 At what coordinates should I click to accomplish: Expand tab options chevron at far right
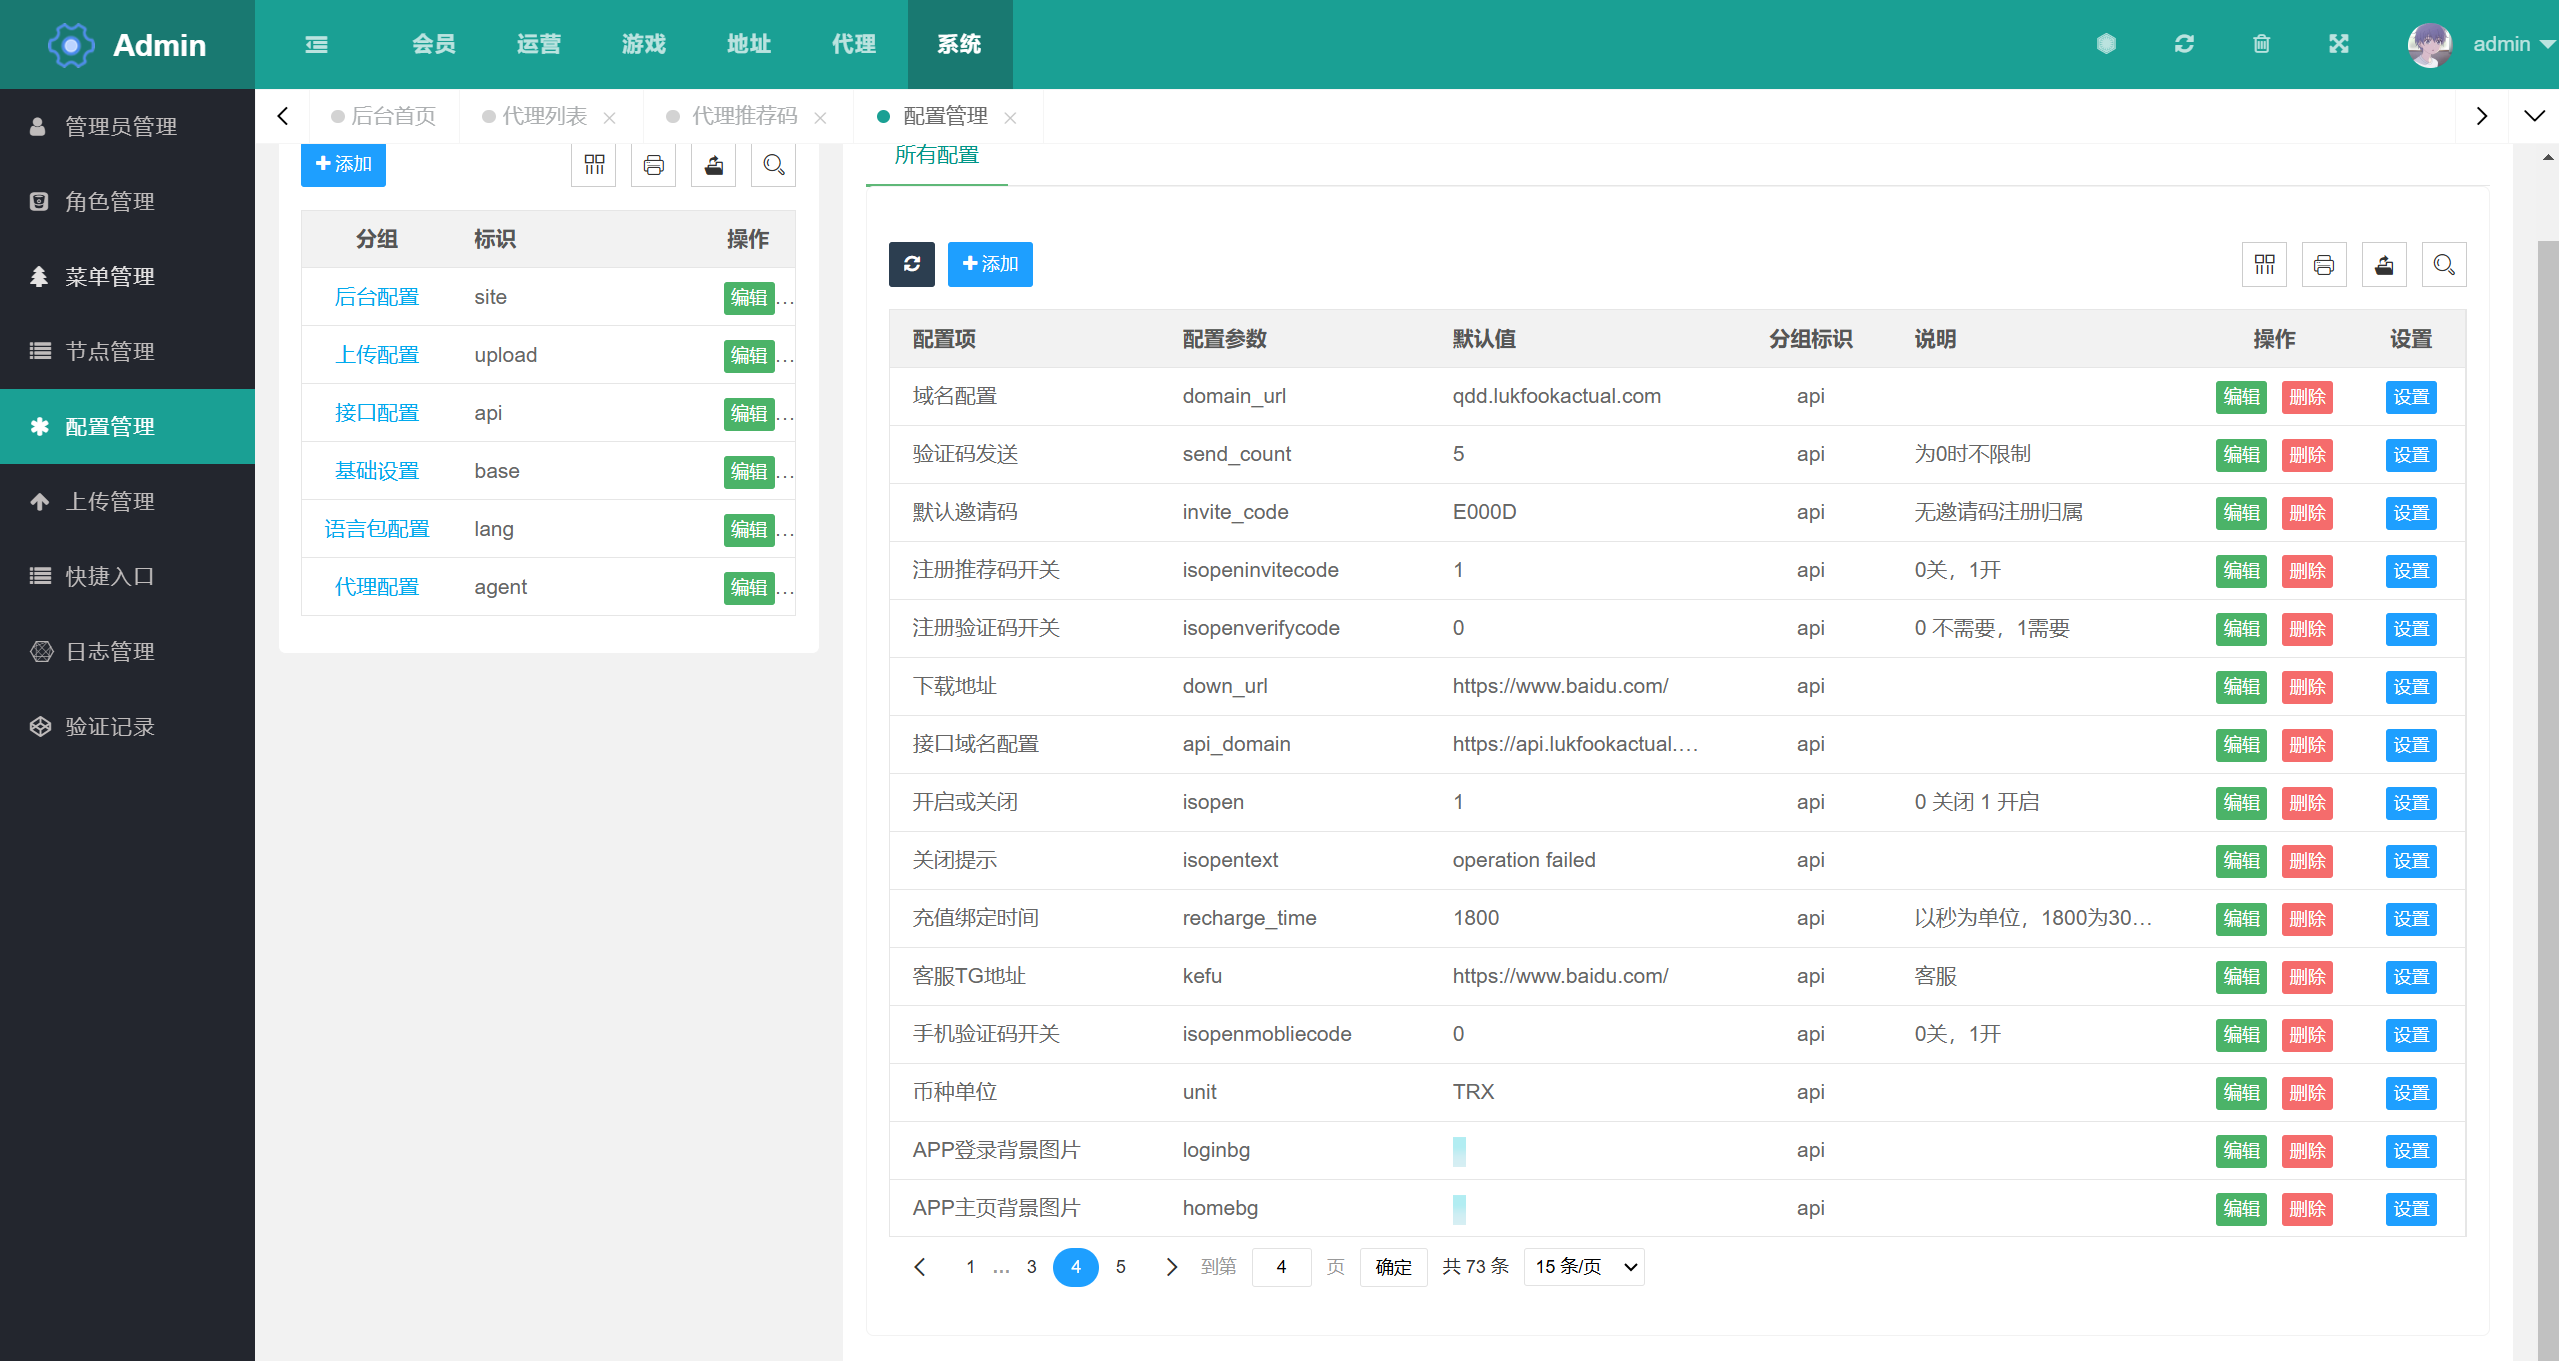[2534, 116]
